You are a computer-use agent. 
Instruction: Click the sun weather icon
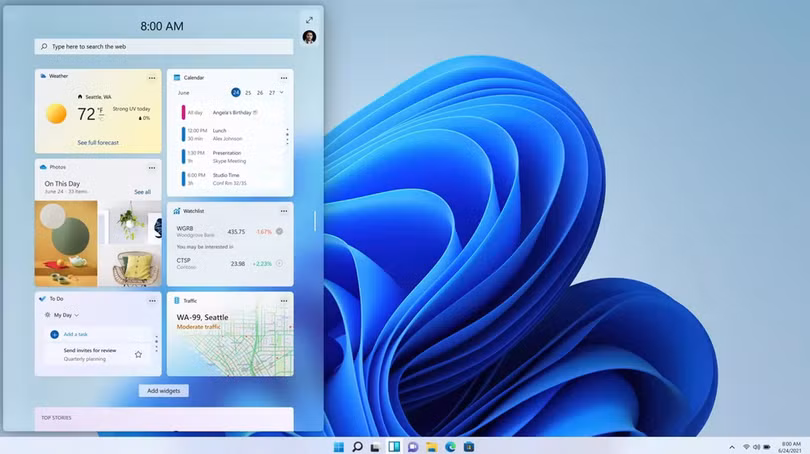pos(56,114)
